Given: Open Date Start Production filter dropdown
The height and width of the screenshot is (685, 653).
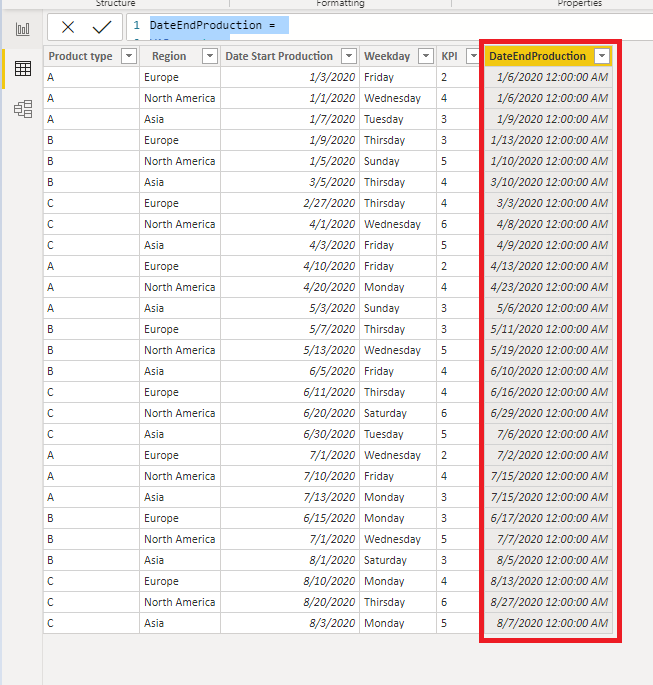Looking at the screenshot, I should coord(349,56).
